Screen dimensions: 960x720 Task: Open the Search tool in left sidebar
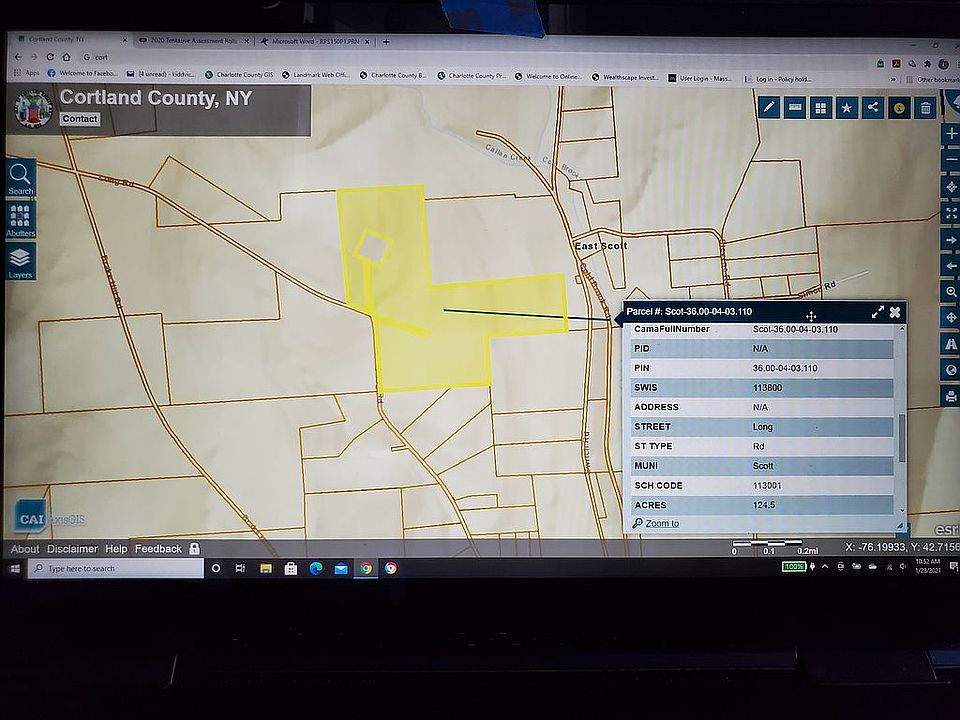(20, 178)
